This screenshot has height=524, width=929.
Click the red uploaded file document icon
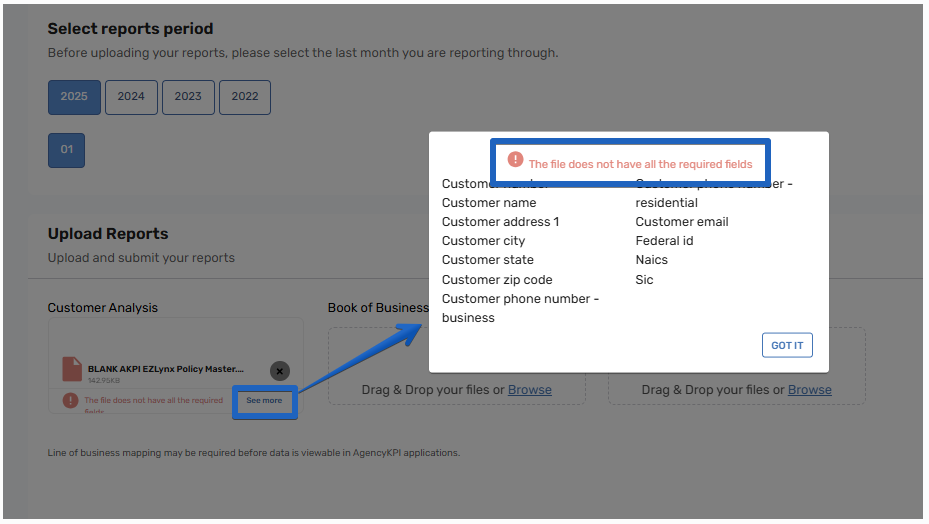(72, 369)
